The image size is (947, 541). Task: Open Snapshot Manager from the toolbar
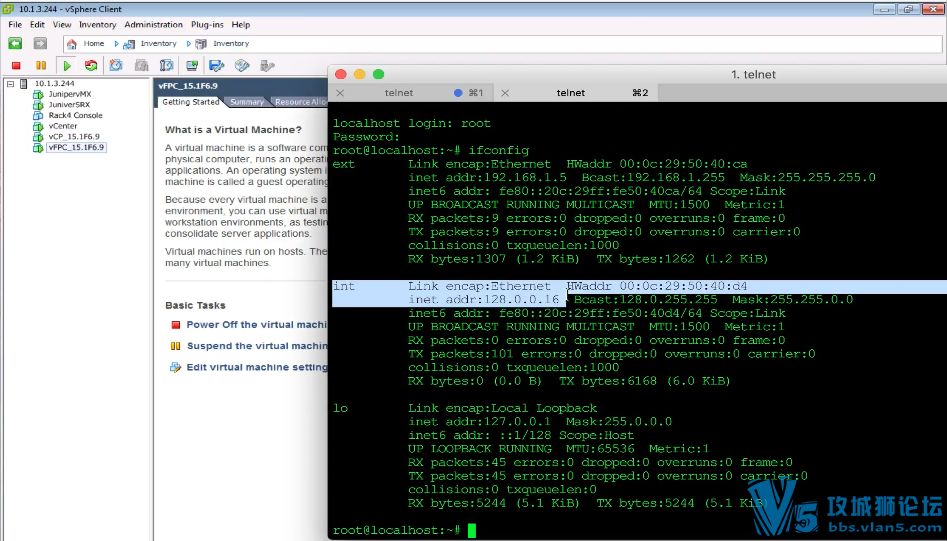pyautogui.click(x=167, y=65)
